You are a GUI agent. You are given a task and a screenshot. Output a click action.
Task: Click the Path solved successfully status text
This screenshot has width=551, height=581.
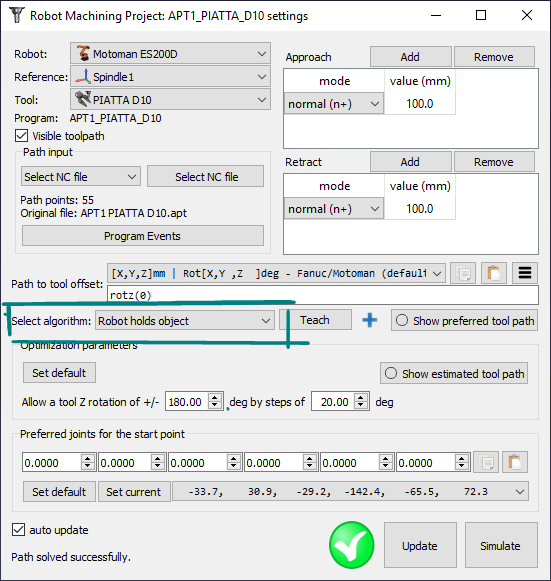[x=71, y=557]
